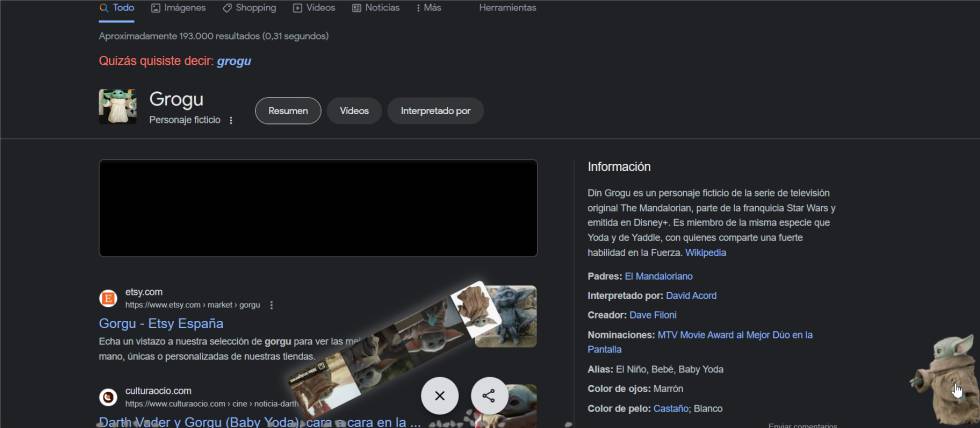Screen dimensions: 980x428
Task: Open MTV Movie Award al Mejor Dúo link
Action: point(700,342)
